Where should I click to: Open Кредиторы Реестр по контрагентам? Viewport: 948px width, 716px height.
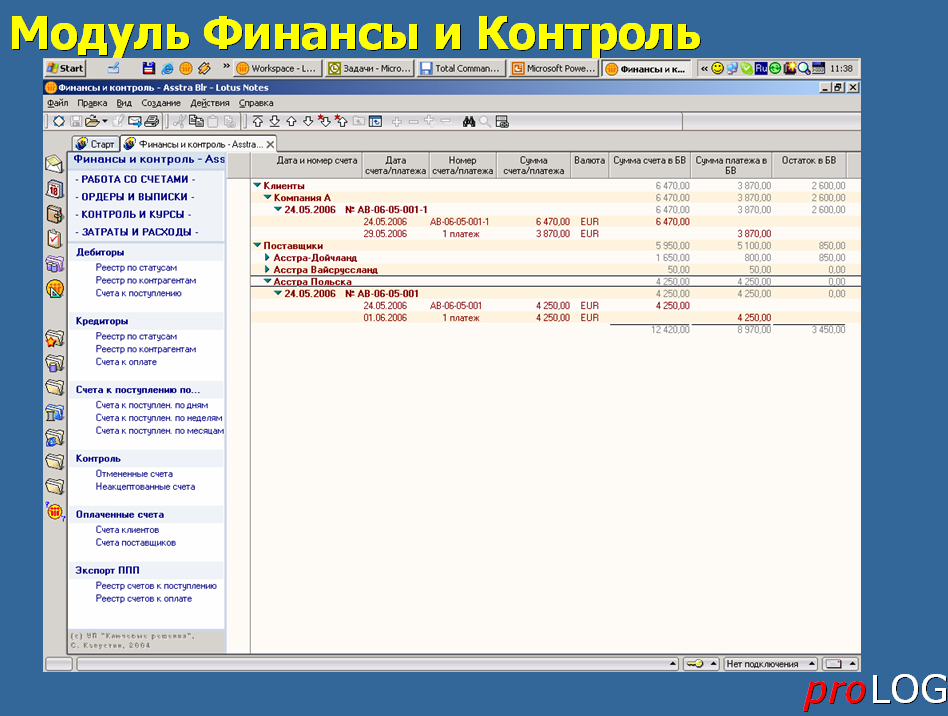pos(146,349)
